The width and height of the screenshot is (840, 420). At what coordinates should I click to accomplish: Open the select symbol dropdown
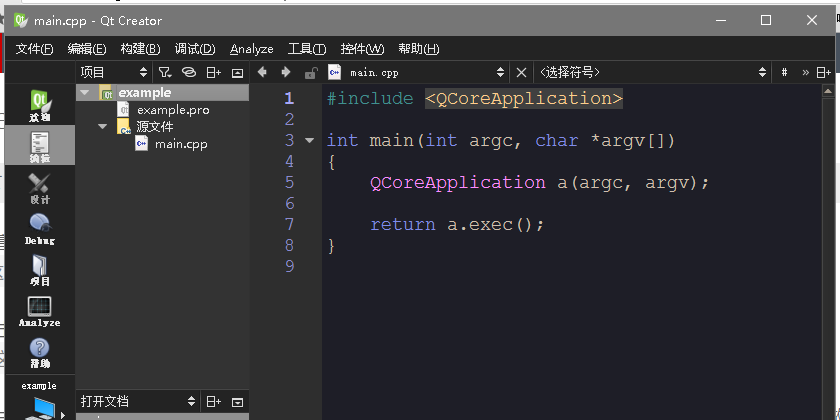(x=652, y=72)
